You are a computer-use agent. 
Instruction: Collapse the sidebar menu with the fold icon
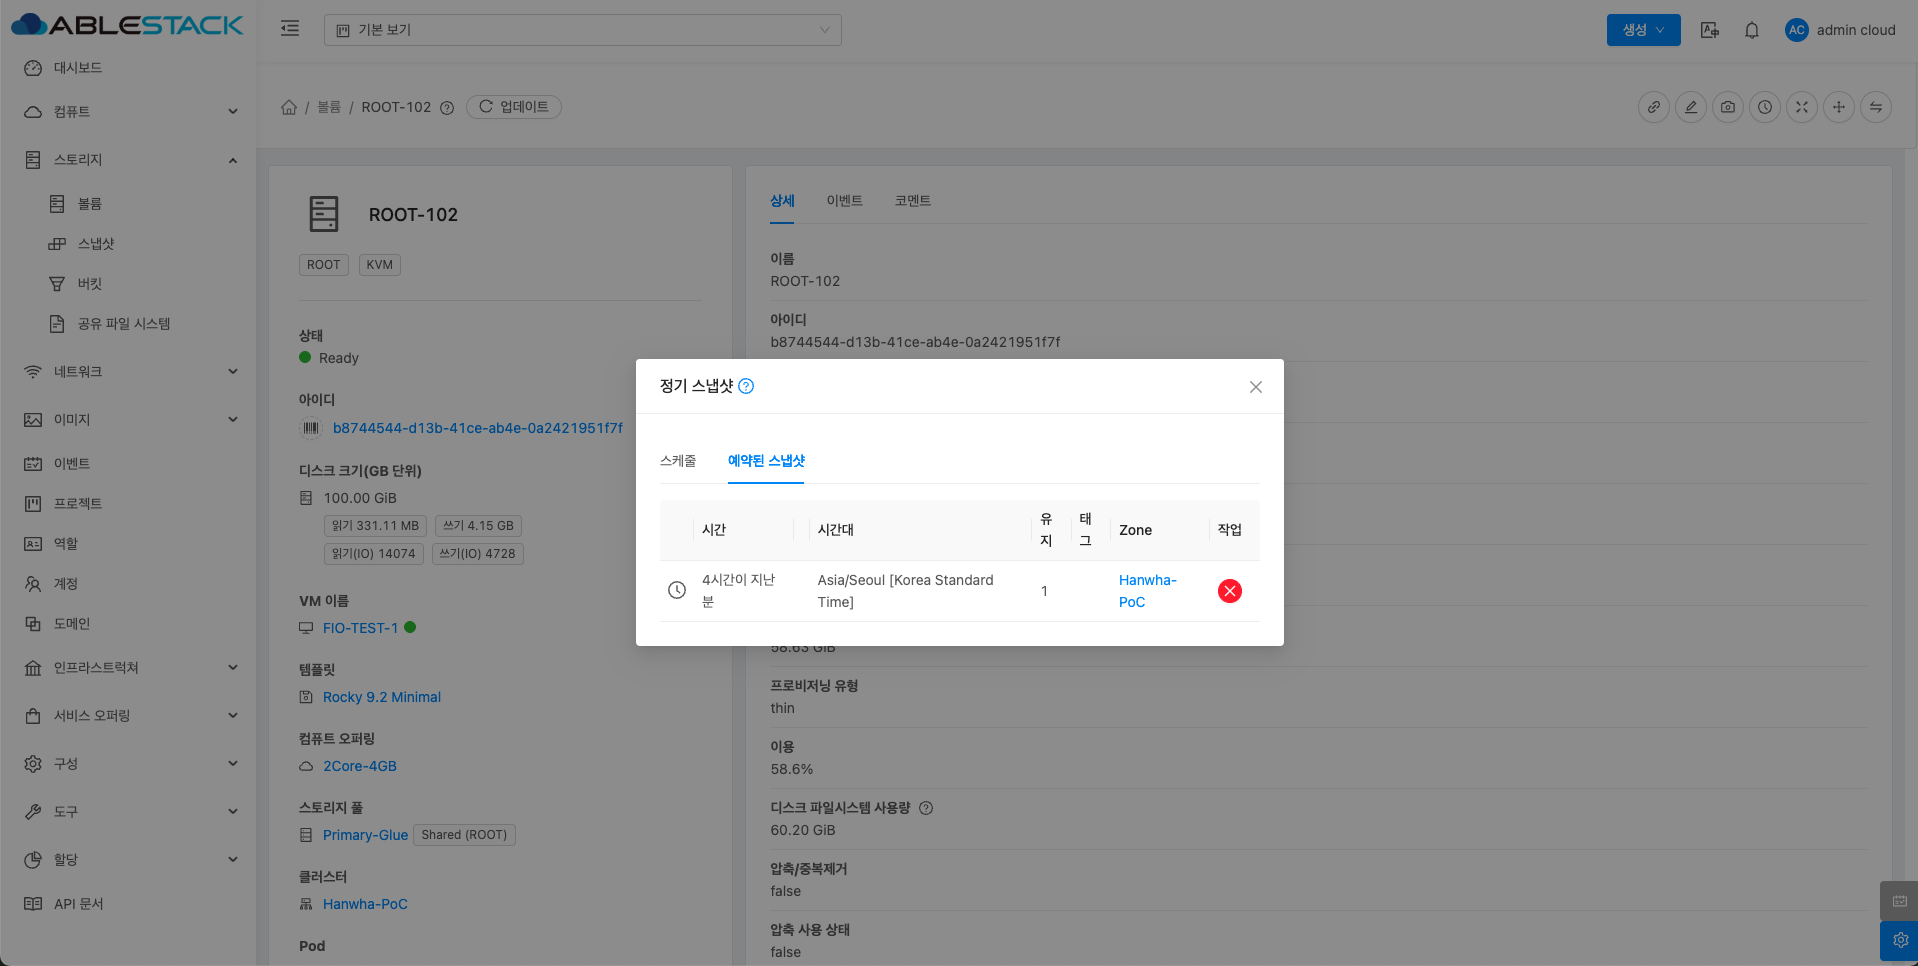(x=290, y=29)
